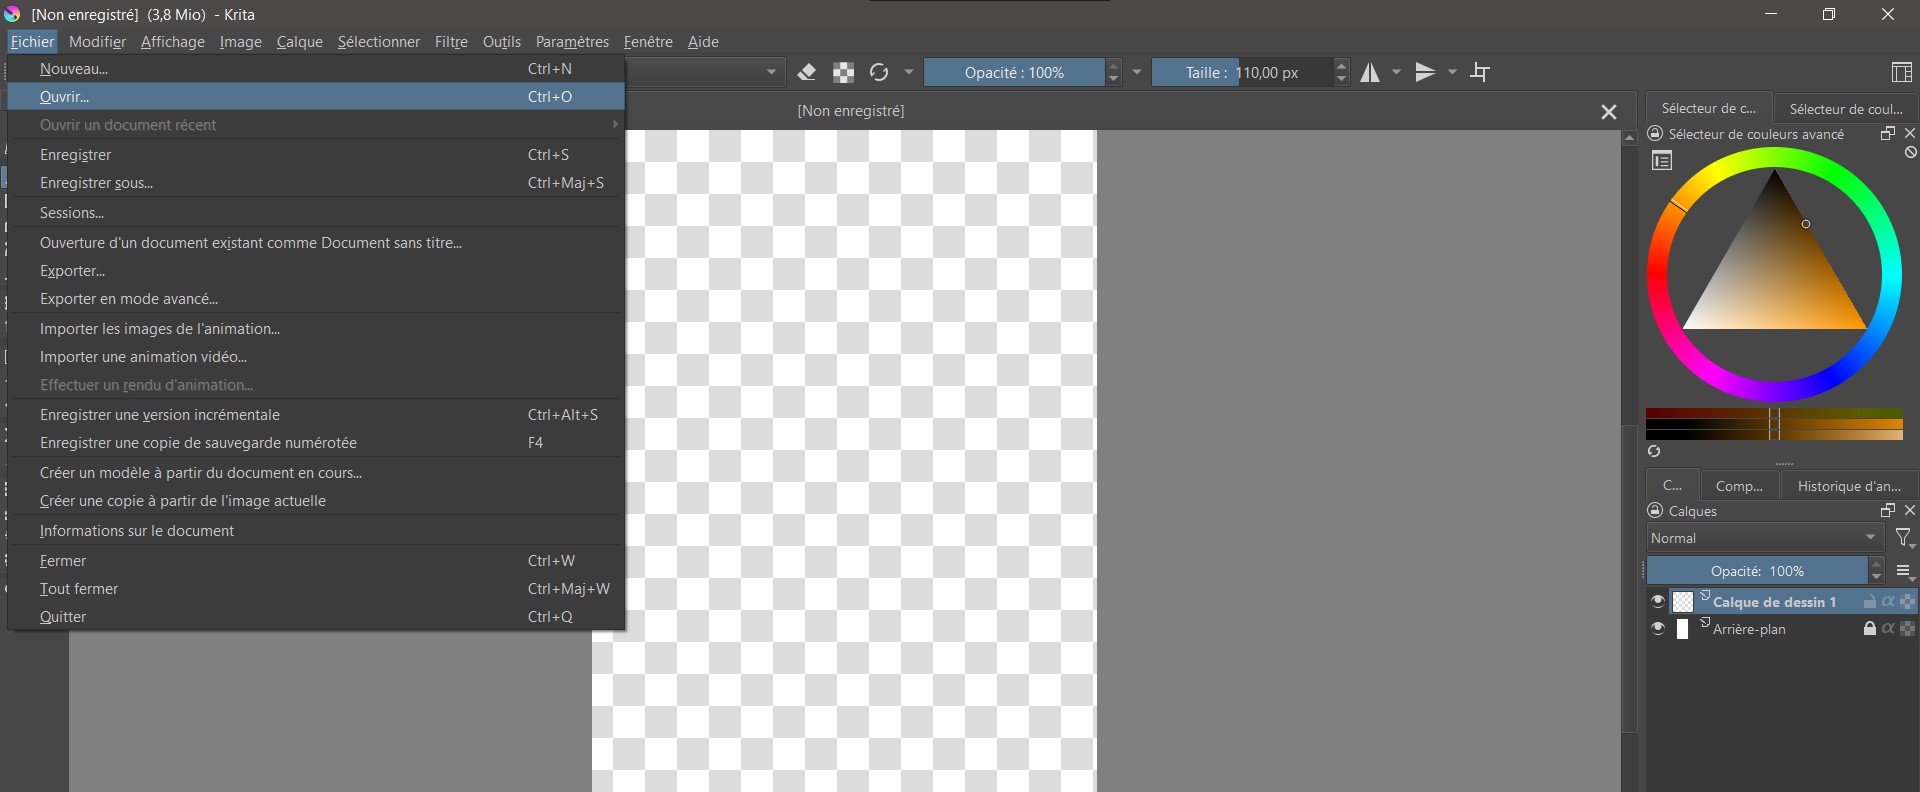Choose Ouvrir... in the Fichier menu
This screenshot has width=1920, height=792.
pos(316,97)
